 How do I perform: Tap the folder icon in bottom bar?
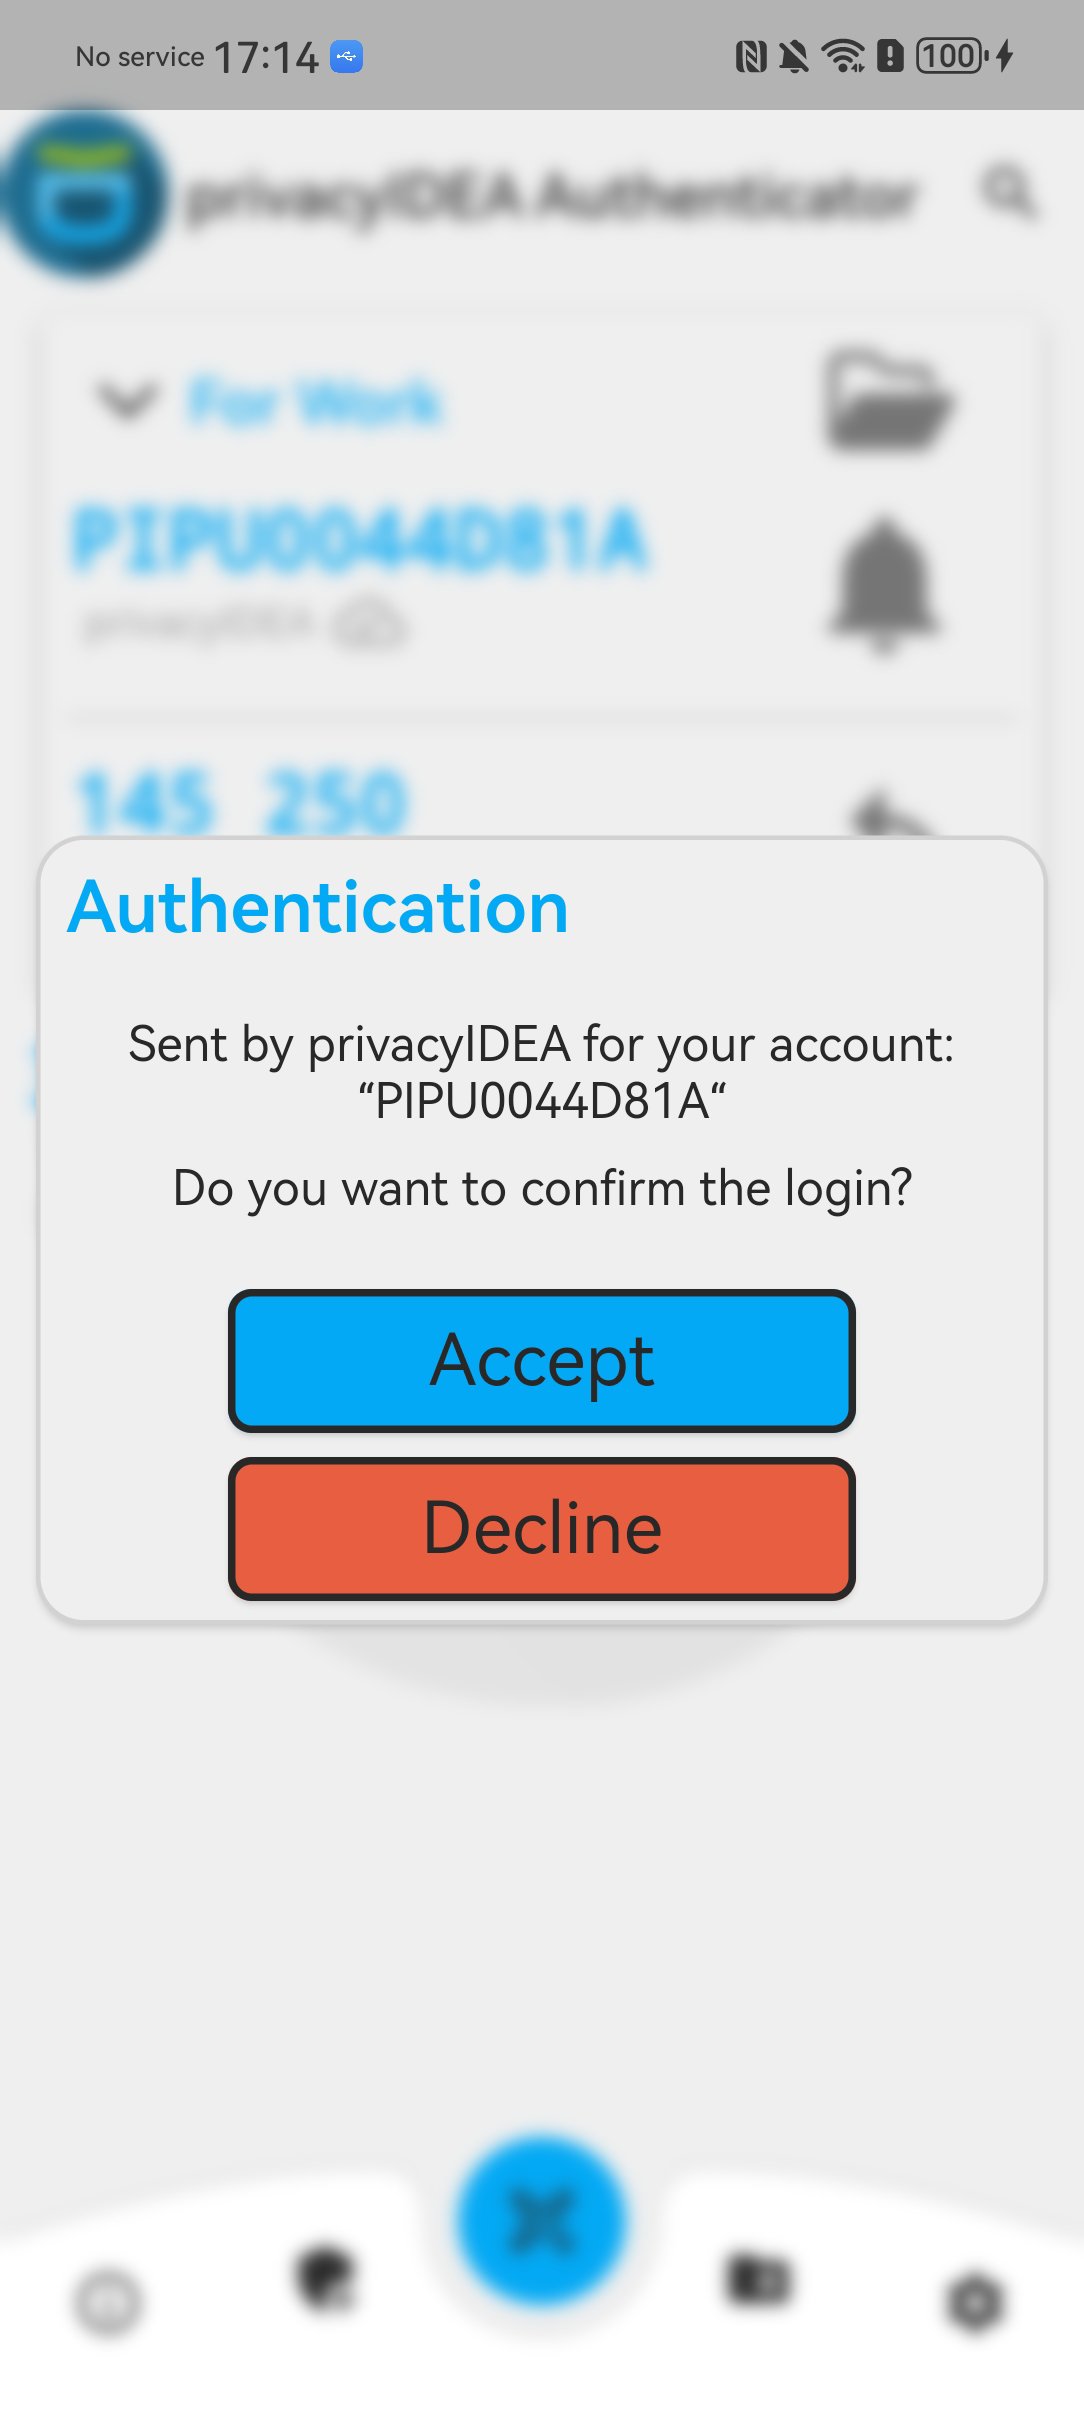(x=757, y=2281)
